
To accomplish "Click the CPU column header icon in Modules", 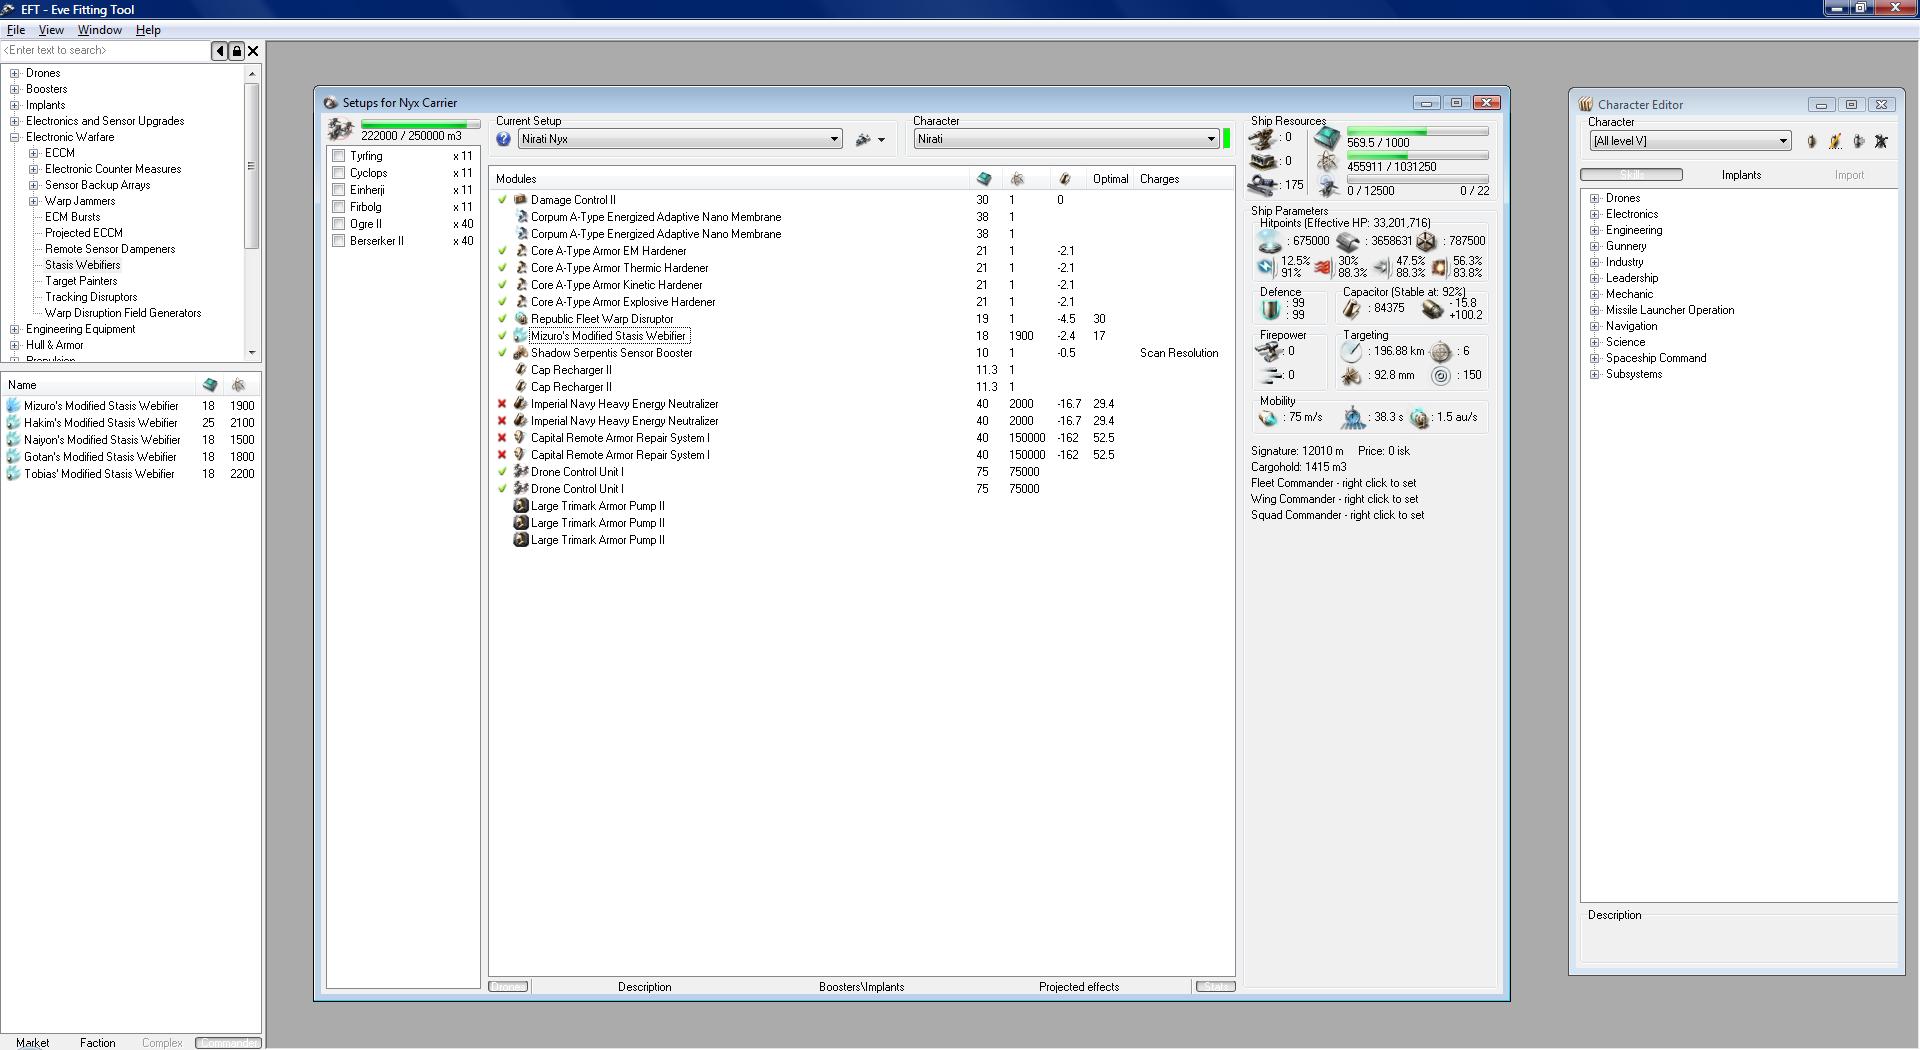I will coord(984,179).
